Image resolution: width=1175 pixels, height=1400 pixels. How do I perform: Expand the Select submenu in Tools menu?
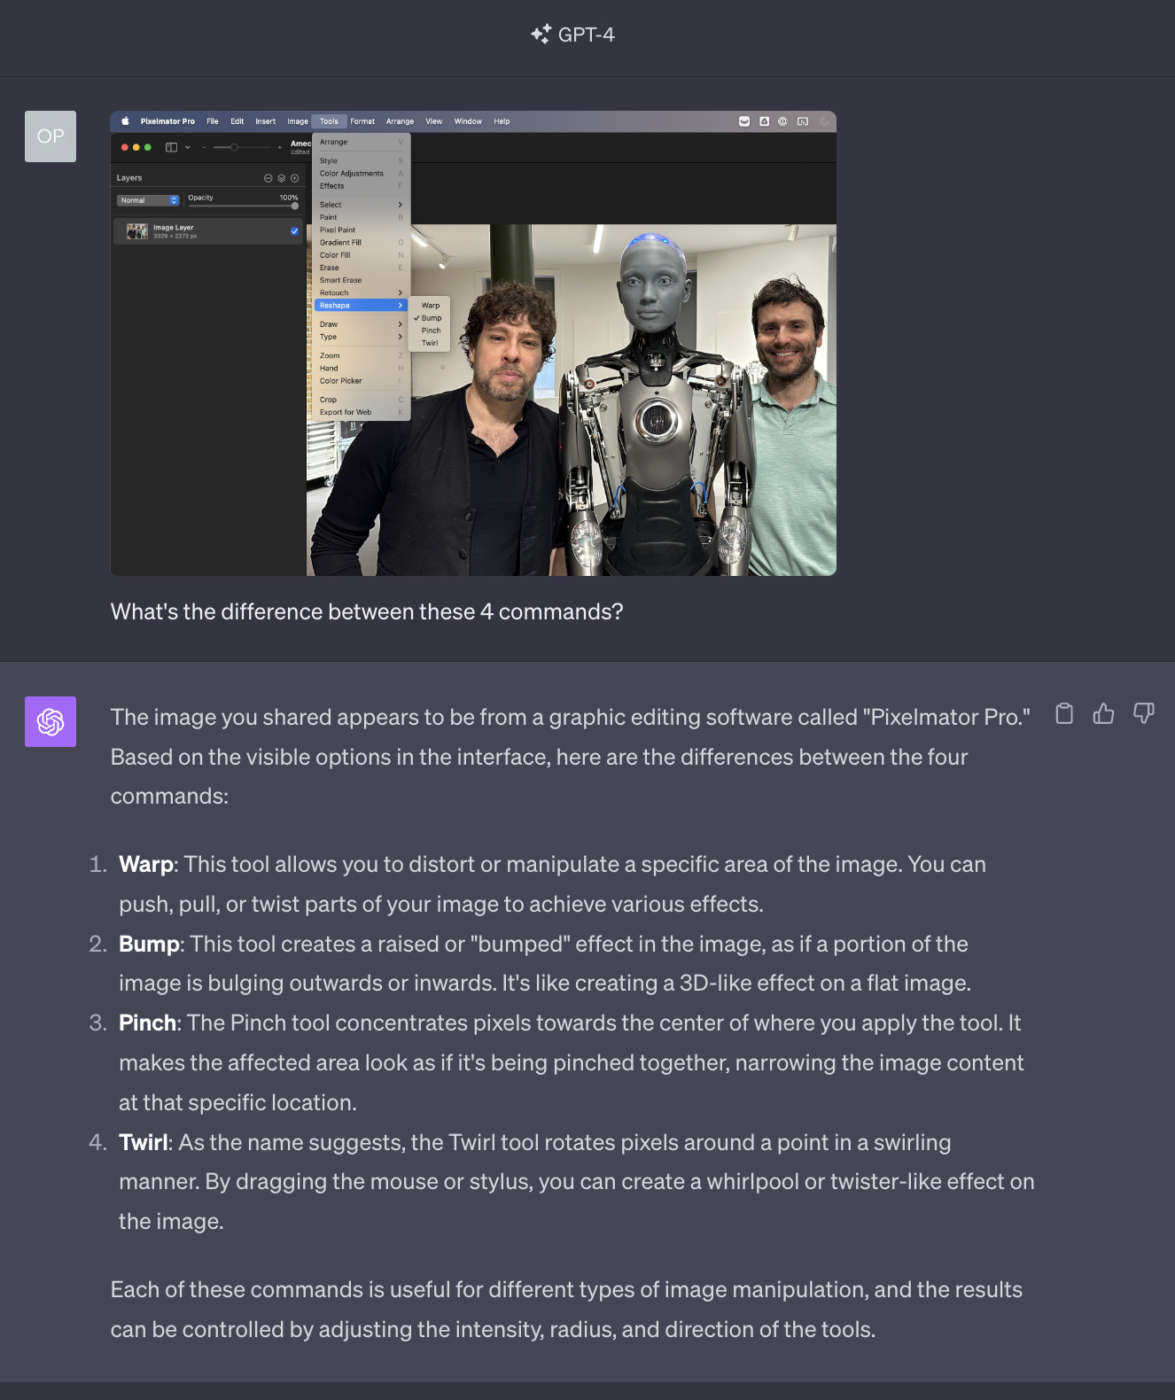(360, 204)
